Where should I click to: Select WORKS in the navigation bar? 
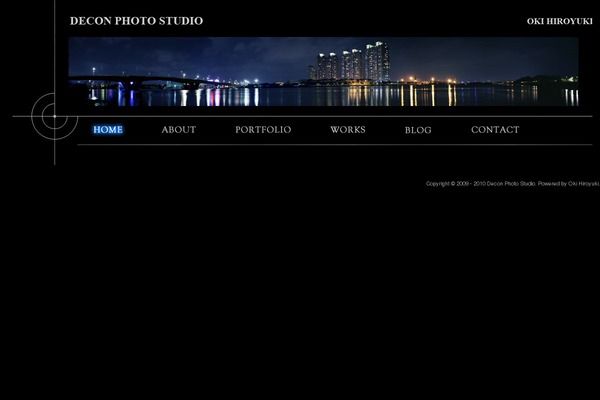coord(348,130)
